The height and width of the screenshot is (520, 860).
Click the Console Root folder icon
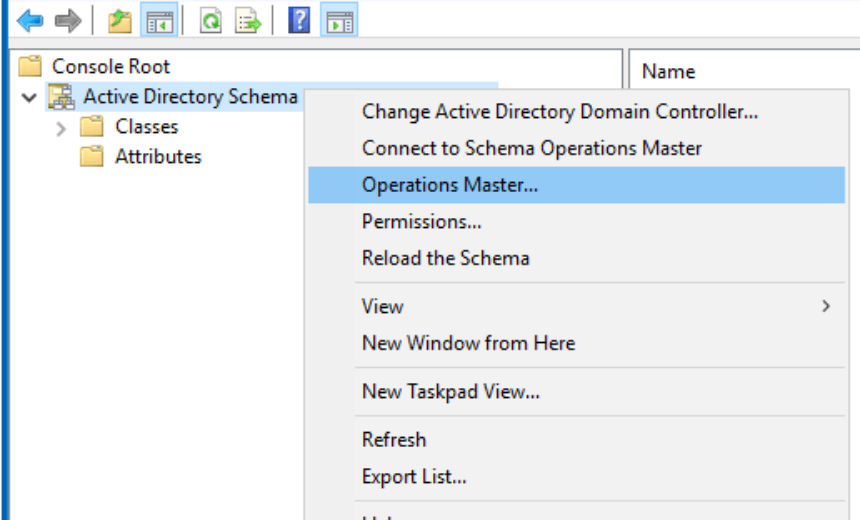tap(30, 66)
